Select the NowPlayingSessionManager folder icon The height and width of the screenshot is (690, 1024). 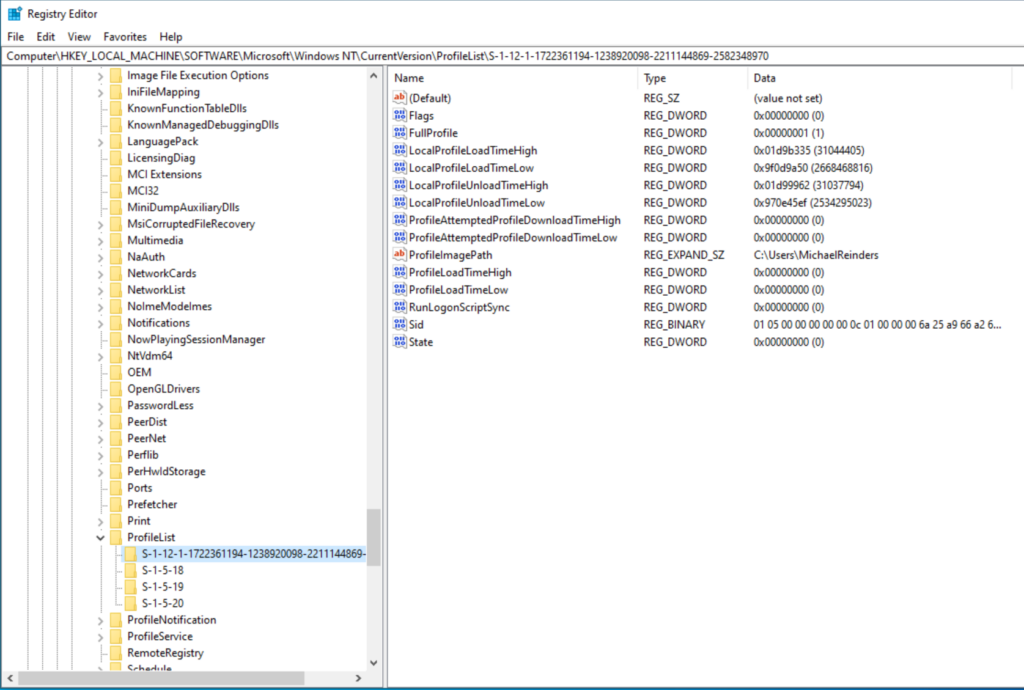(116, 339)
